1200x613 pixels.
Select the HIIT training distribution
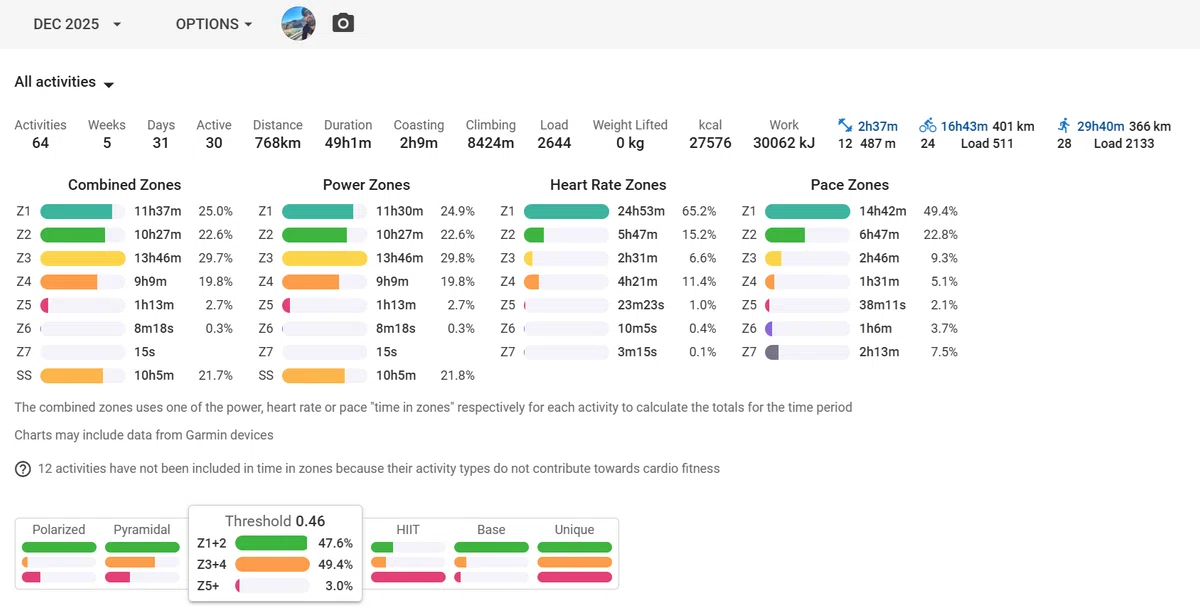pyautogui.click(x=407, y=553)
